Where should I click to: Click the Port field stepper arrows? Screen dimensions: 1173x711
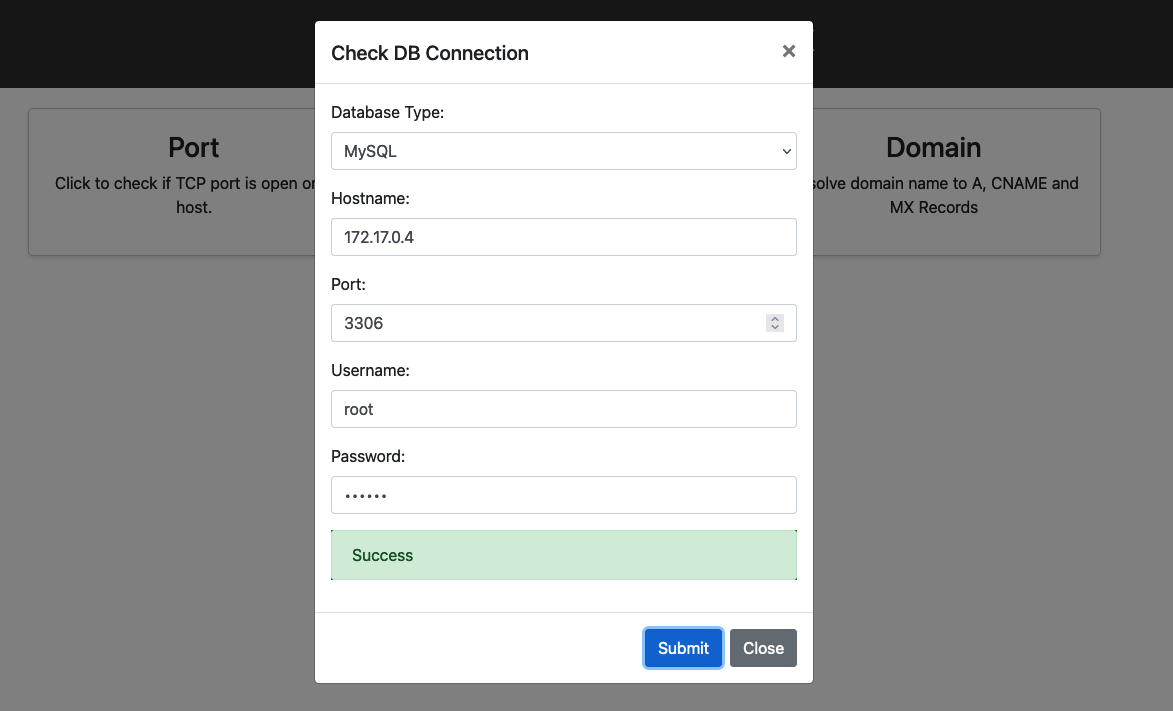[775, 323]
